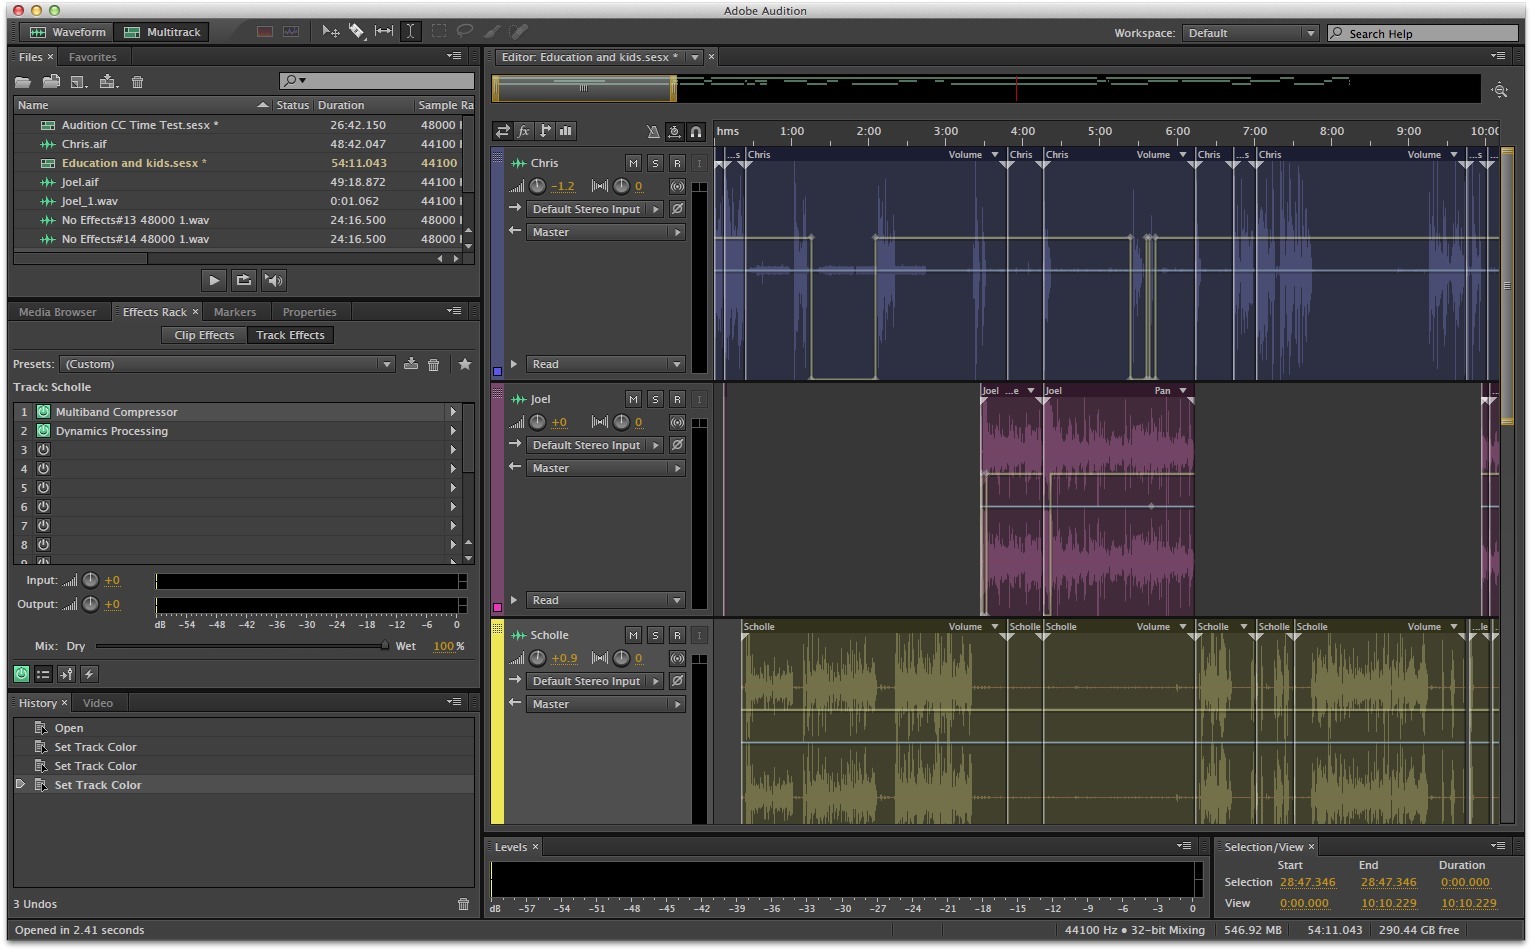Click Insert into Multitrack icon in Files panel
Image resolution: width=1532 pixels, height=951 pixels.
(109, 82)
